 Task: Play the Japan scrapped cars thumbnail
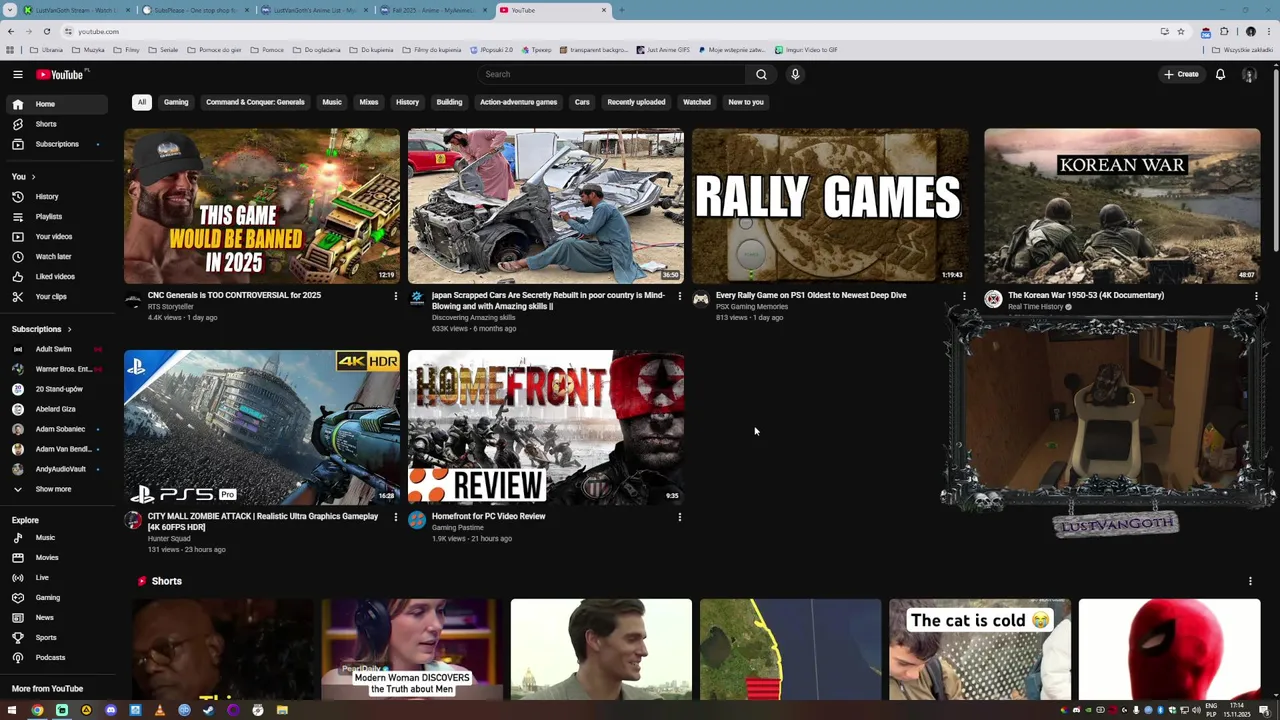point(546,206)
